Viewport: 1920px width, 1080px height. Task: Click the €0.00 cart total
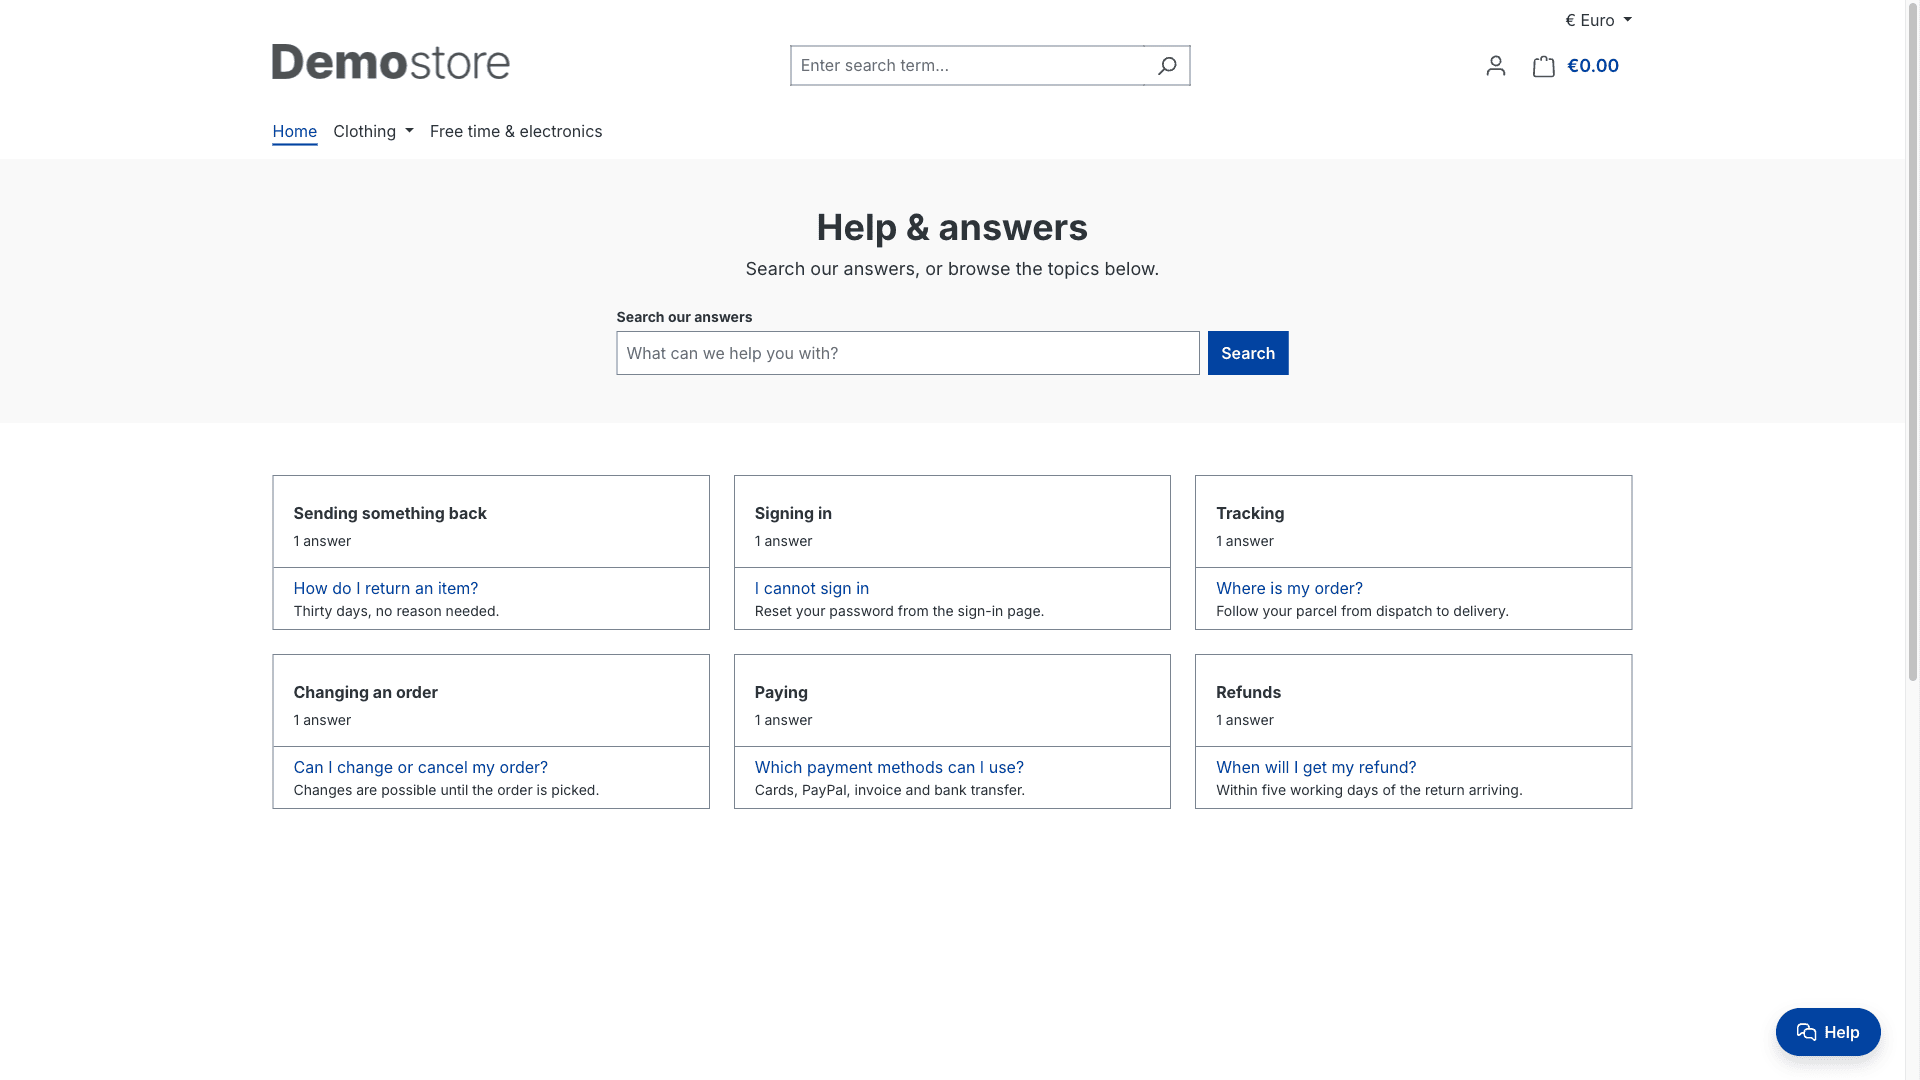pyautogui.click(x=1592, y=66)
